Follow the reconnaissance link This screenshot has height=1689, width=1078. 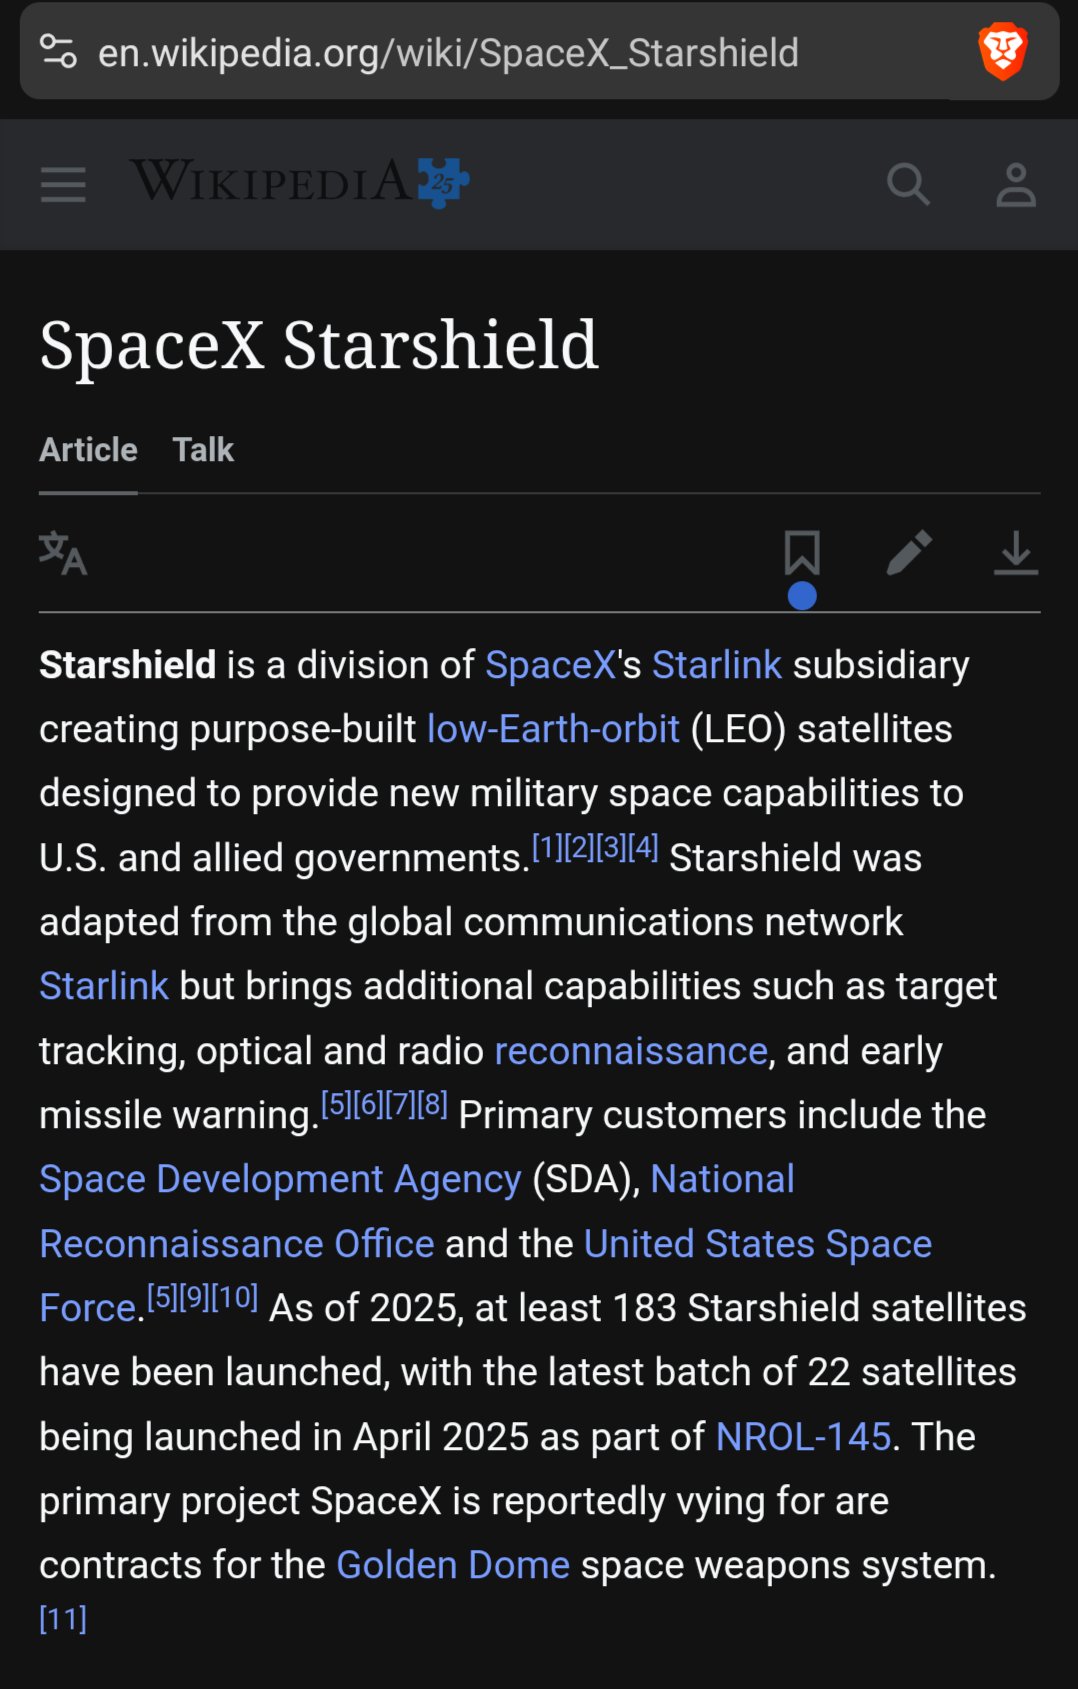click(631, 1051)
